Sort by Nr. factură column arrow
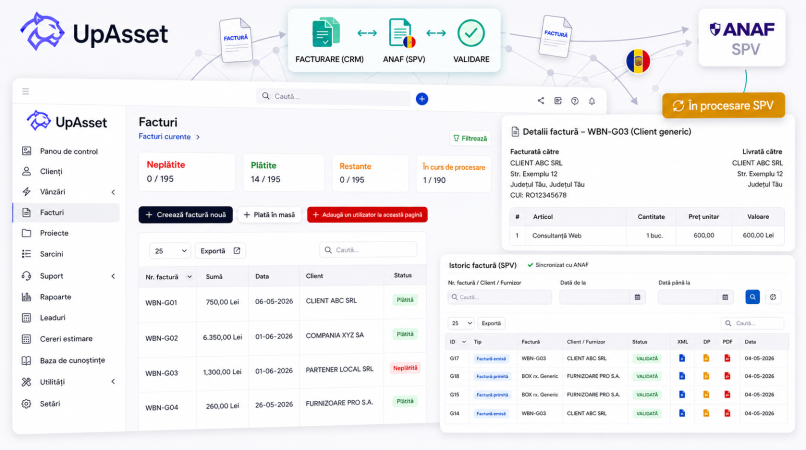The image size is (806, 450). [190, 277]
